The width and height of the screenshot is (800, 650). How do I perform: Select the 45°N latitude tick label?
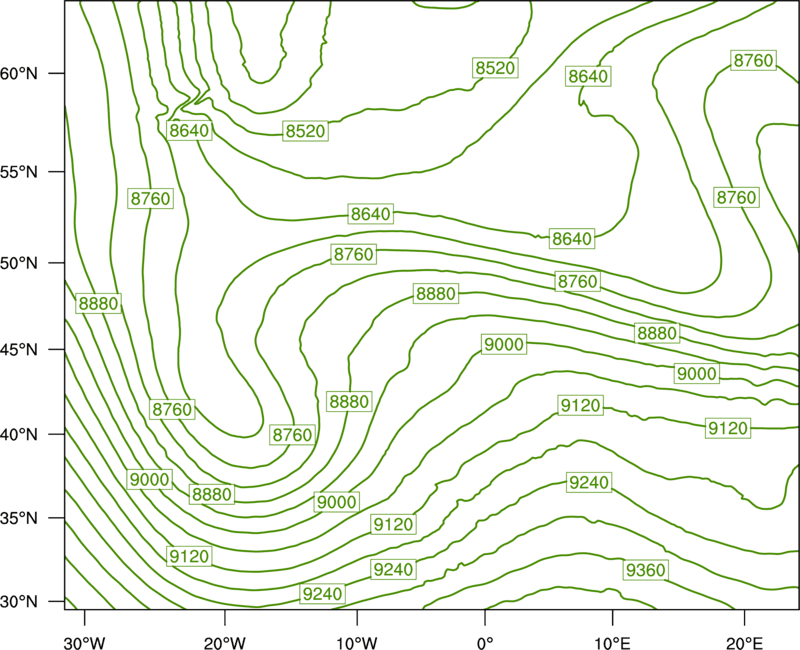pyautogui.click(x=19, y=350)
